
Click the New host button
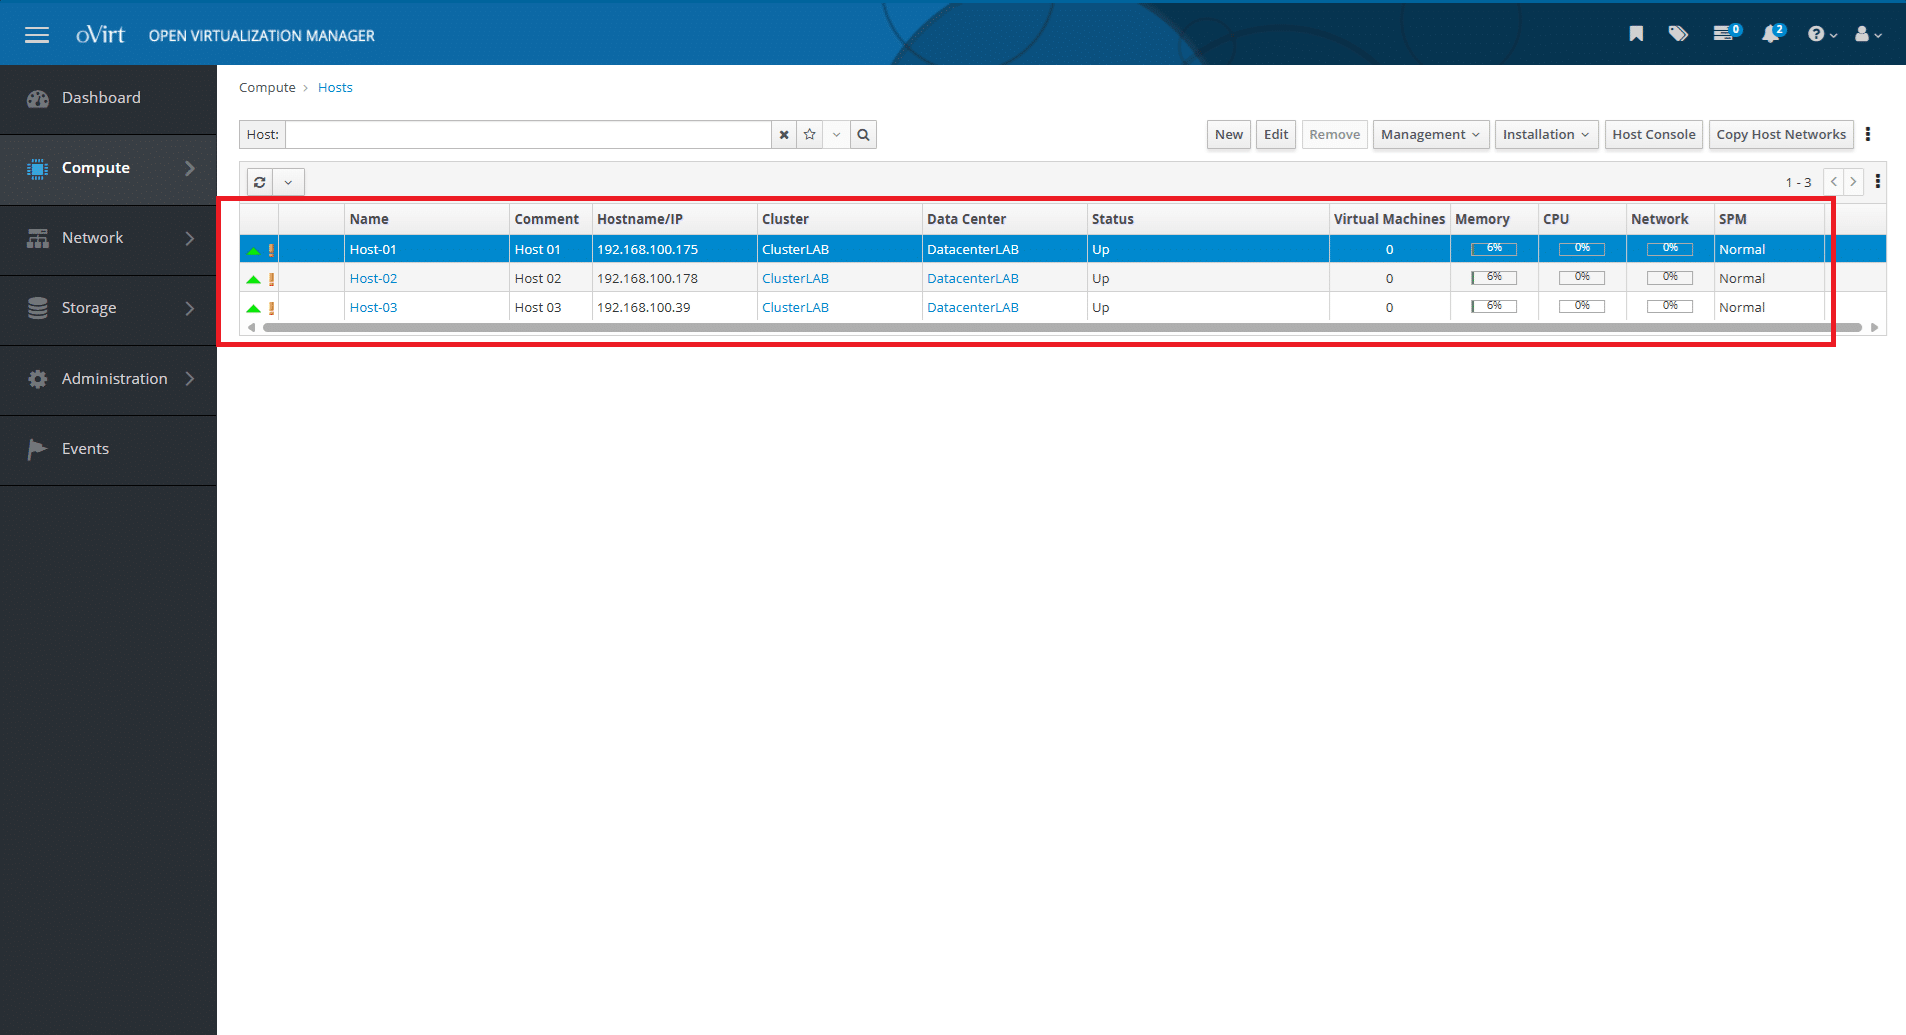1229,135
